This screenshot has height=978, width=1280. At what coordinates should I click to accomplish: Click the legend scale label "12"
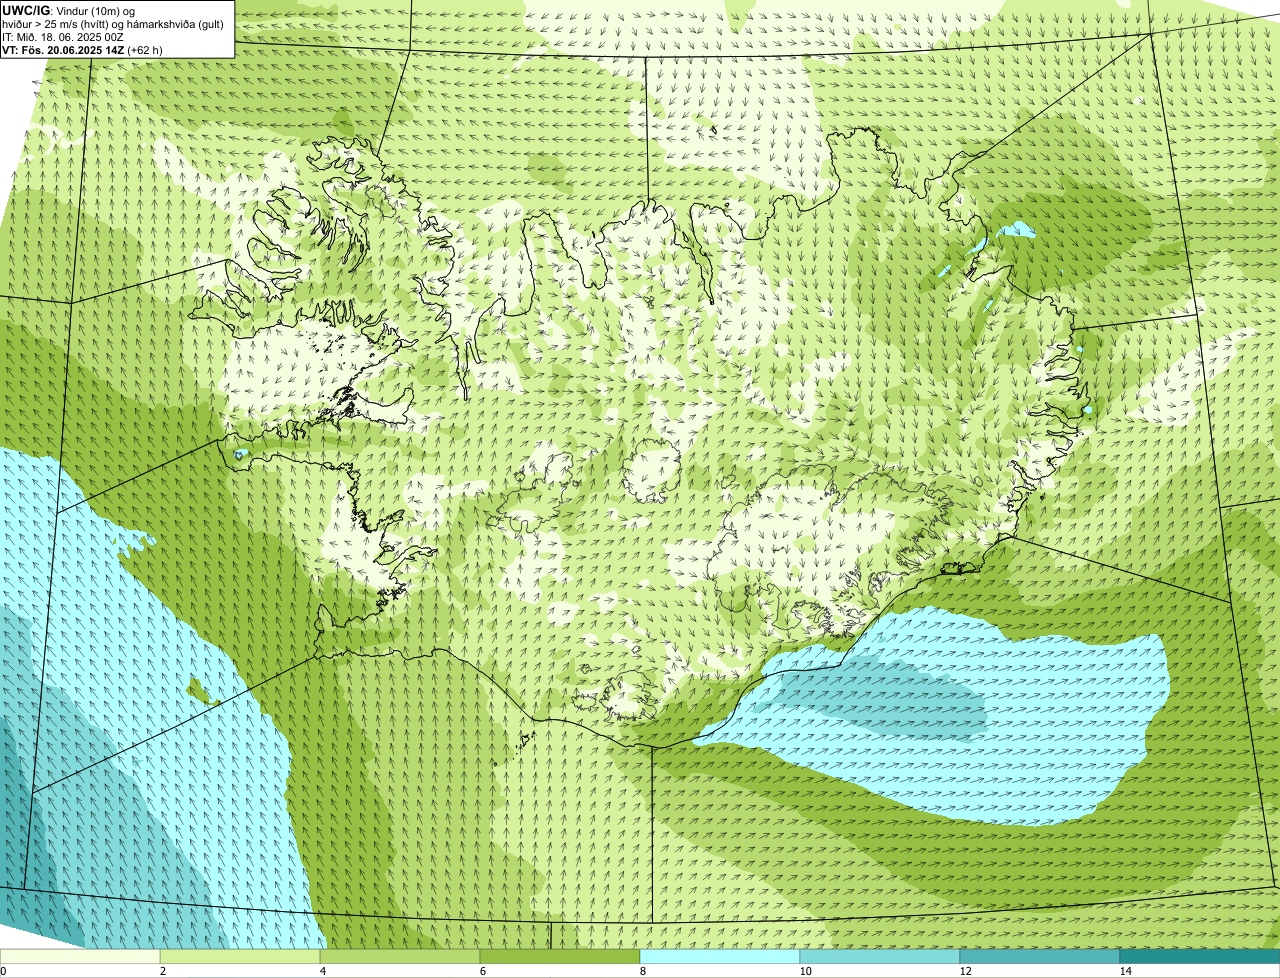click(x=965, y=971)
